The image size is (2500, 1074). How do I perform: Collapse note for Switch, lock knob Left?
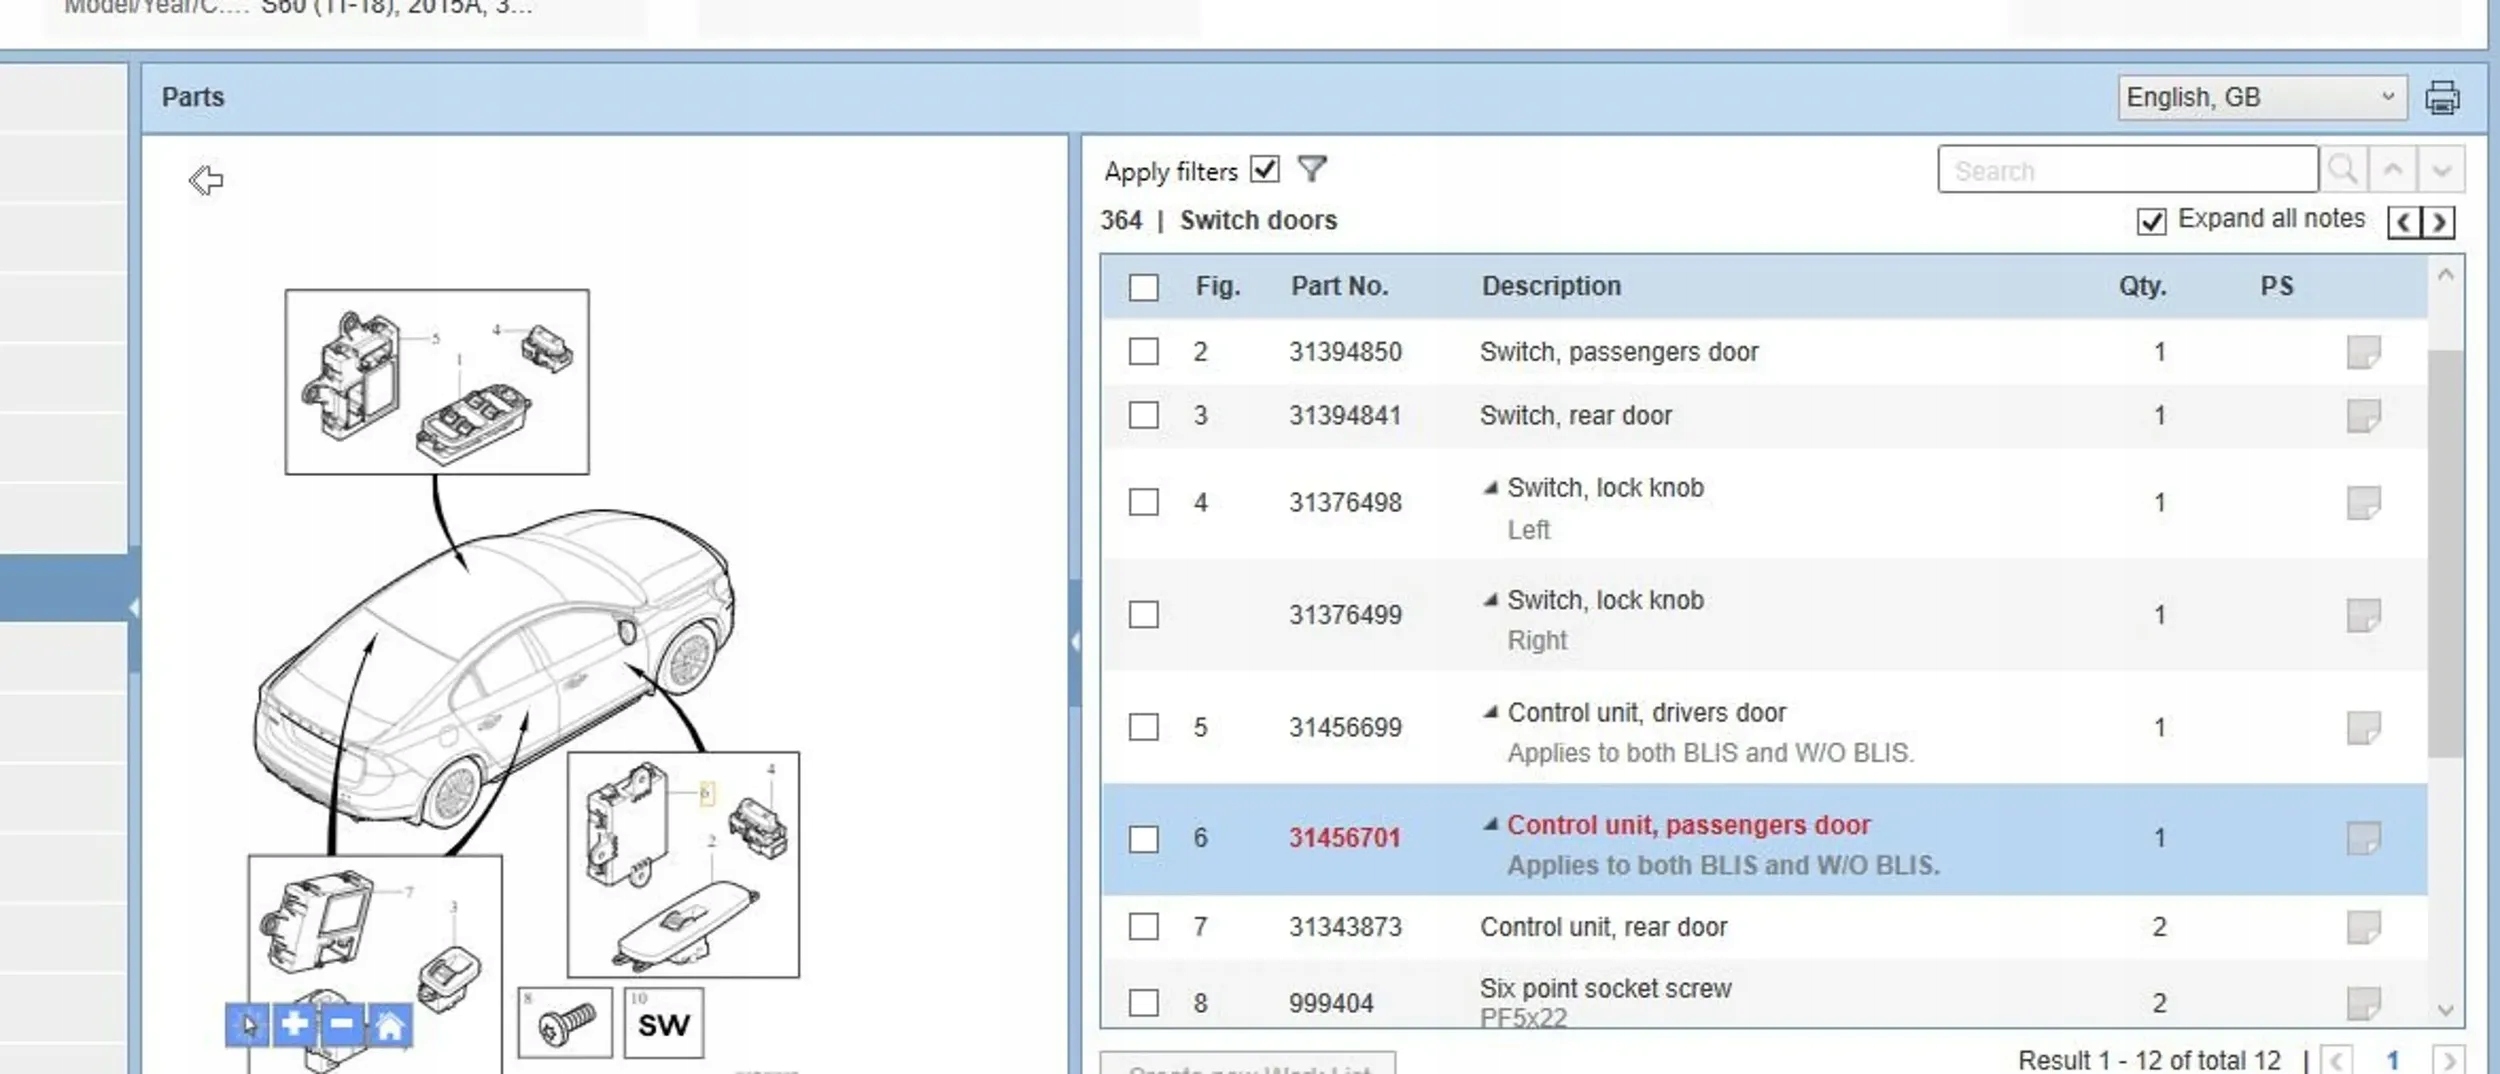(x=1490, y=488)
